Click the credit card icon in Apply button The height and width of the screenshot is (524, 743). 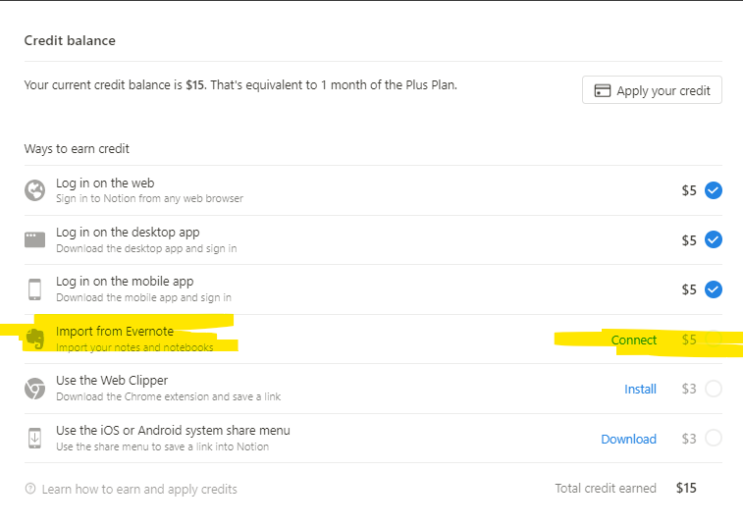click(x=602, y=90)
